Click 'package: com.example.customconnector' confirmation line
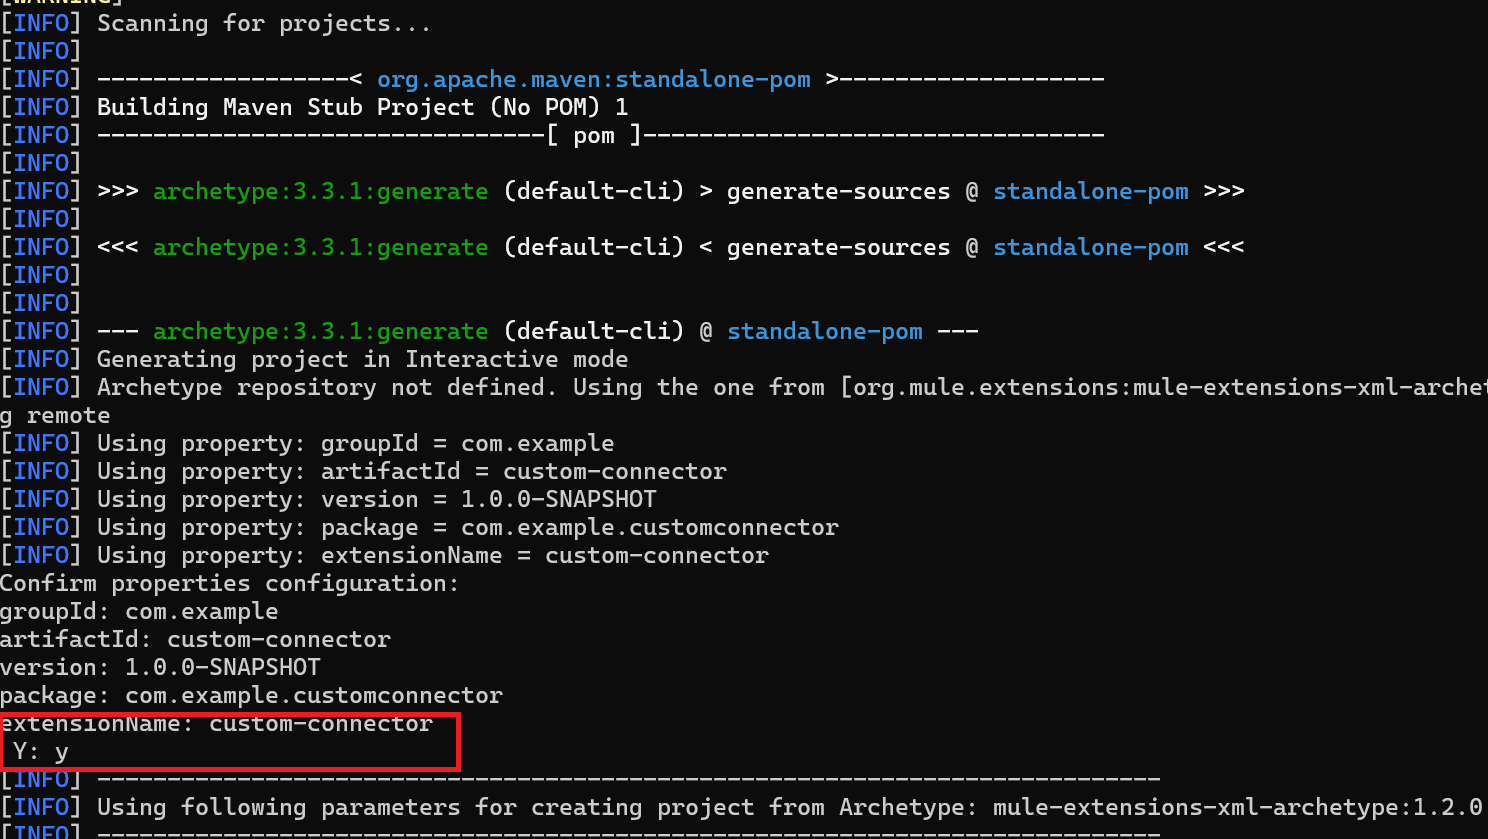The height and width of the screenshot is (839, 1488). (x=251, y=695)
